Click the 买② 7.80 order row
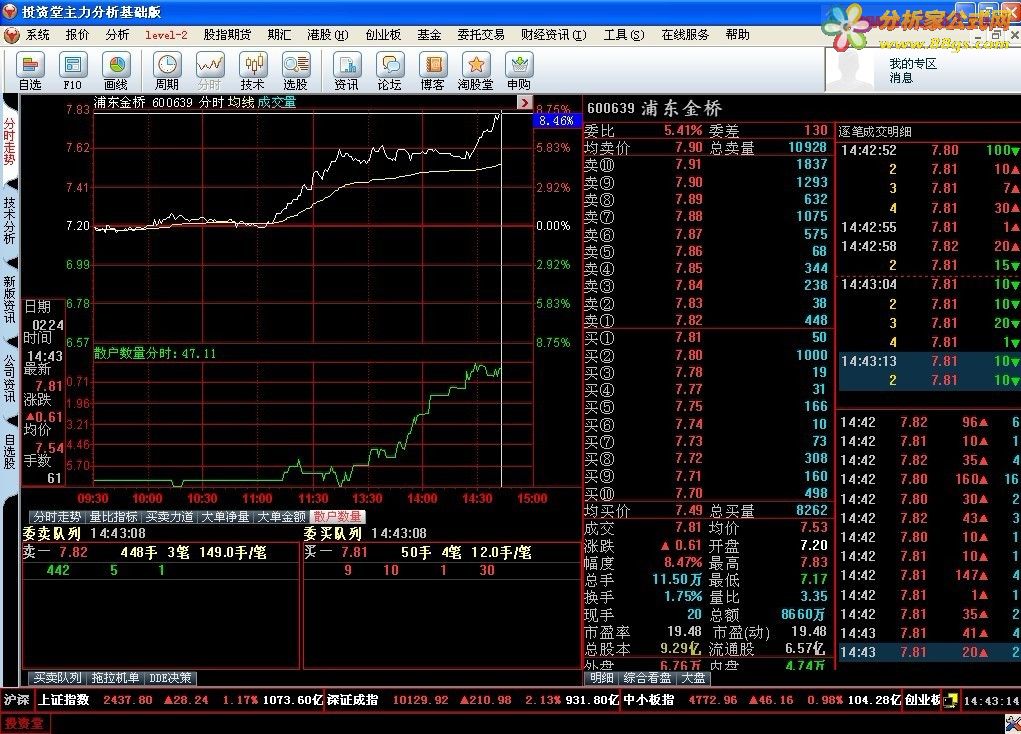Viewport: 1021px width, 734px height. coord(706,355)
